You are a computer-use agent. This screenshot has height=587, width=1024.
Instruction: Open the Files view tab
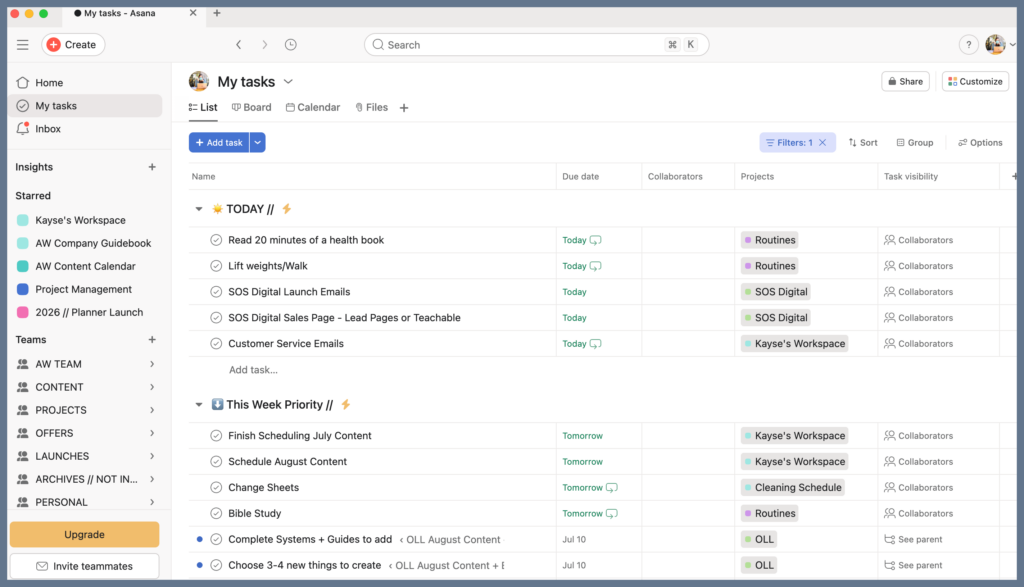click(372, 108)
